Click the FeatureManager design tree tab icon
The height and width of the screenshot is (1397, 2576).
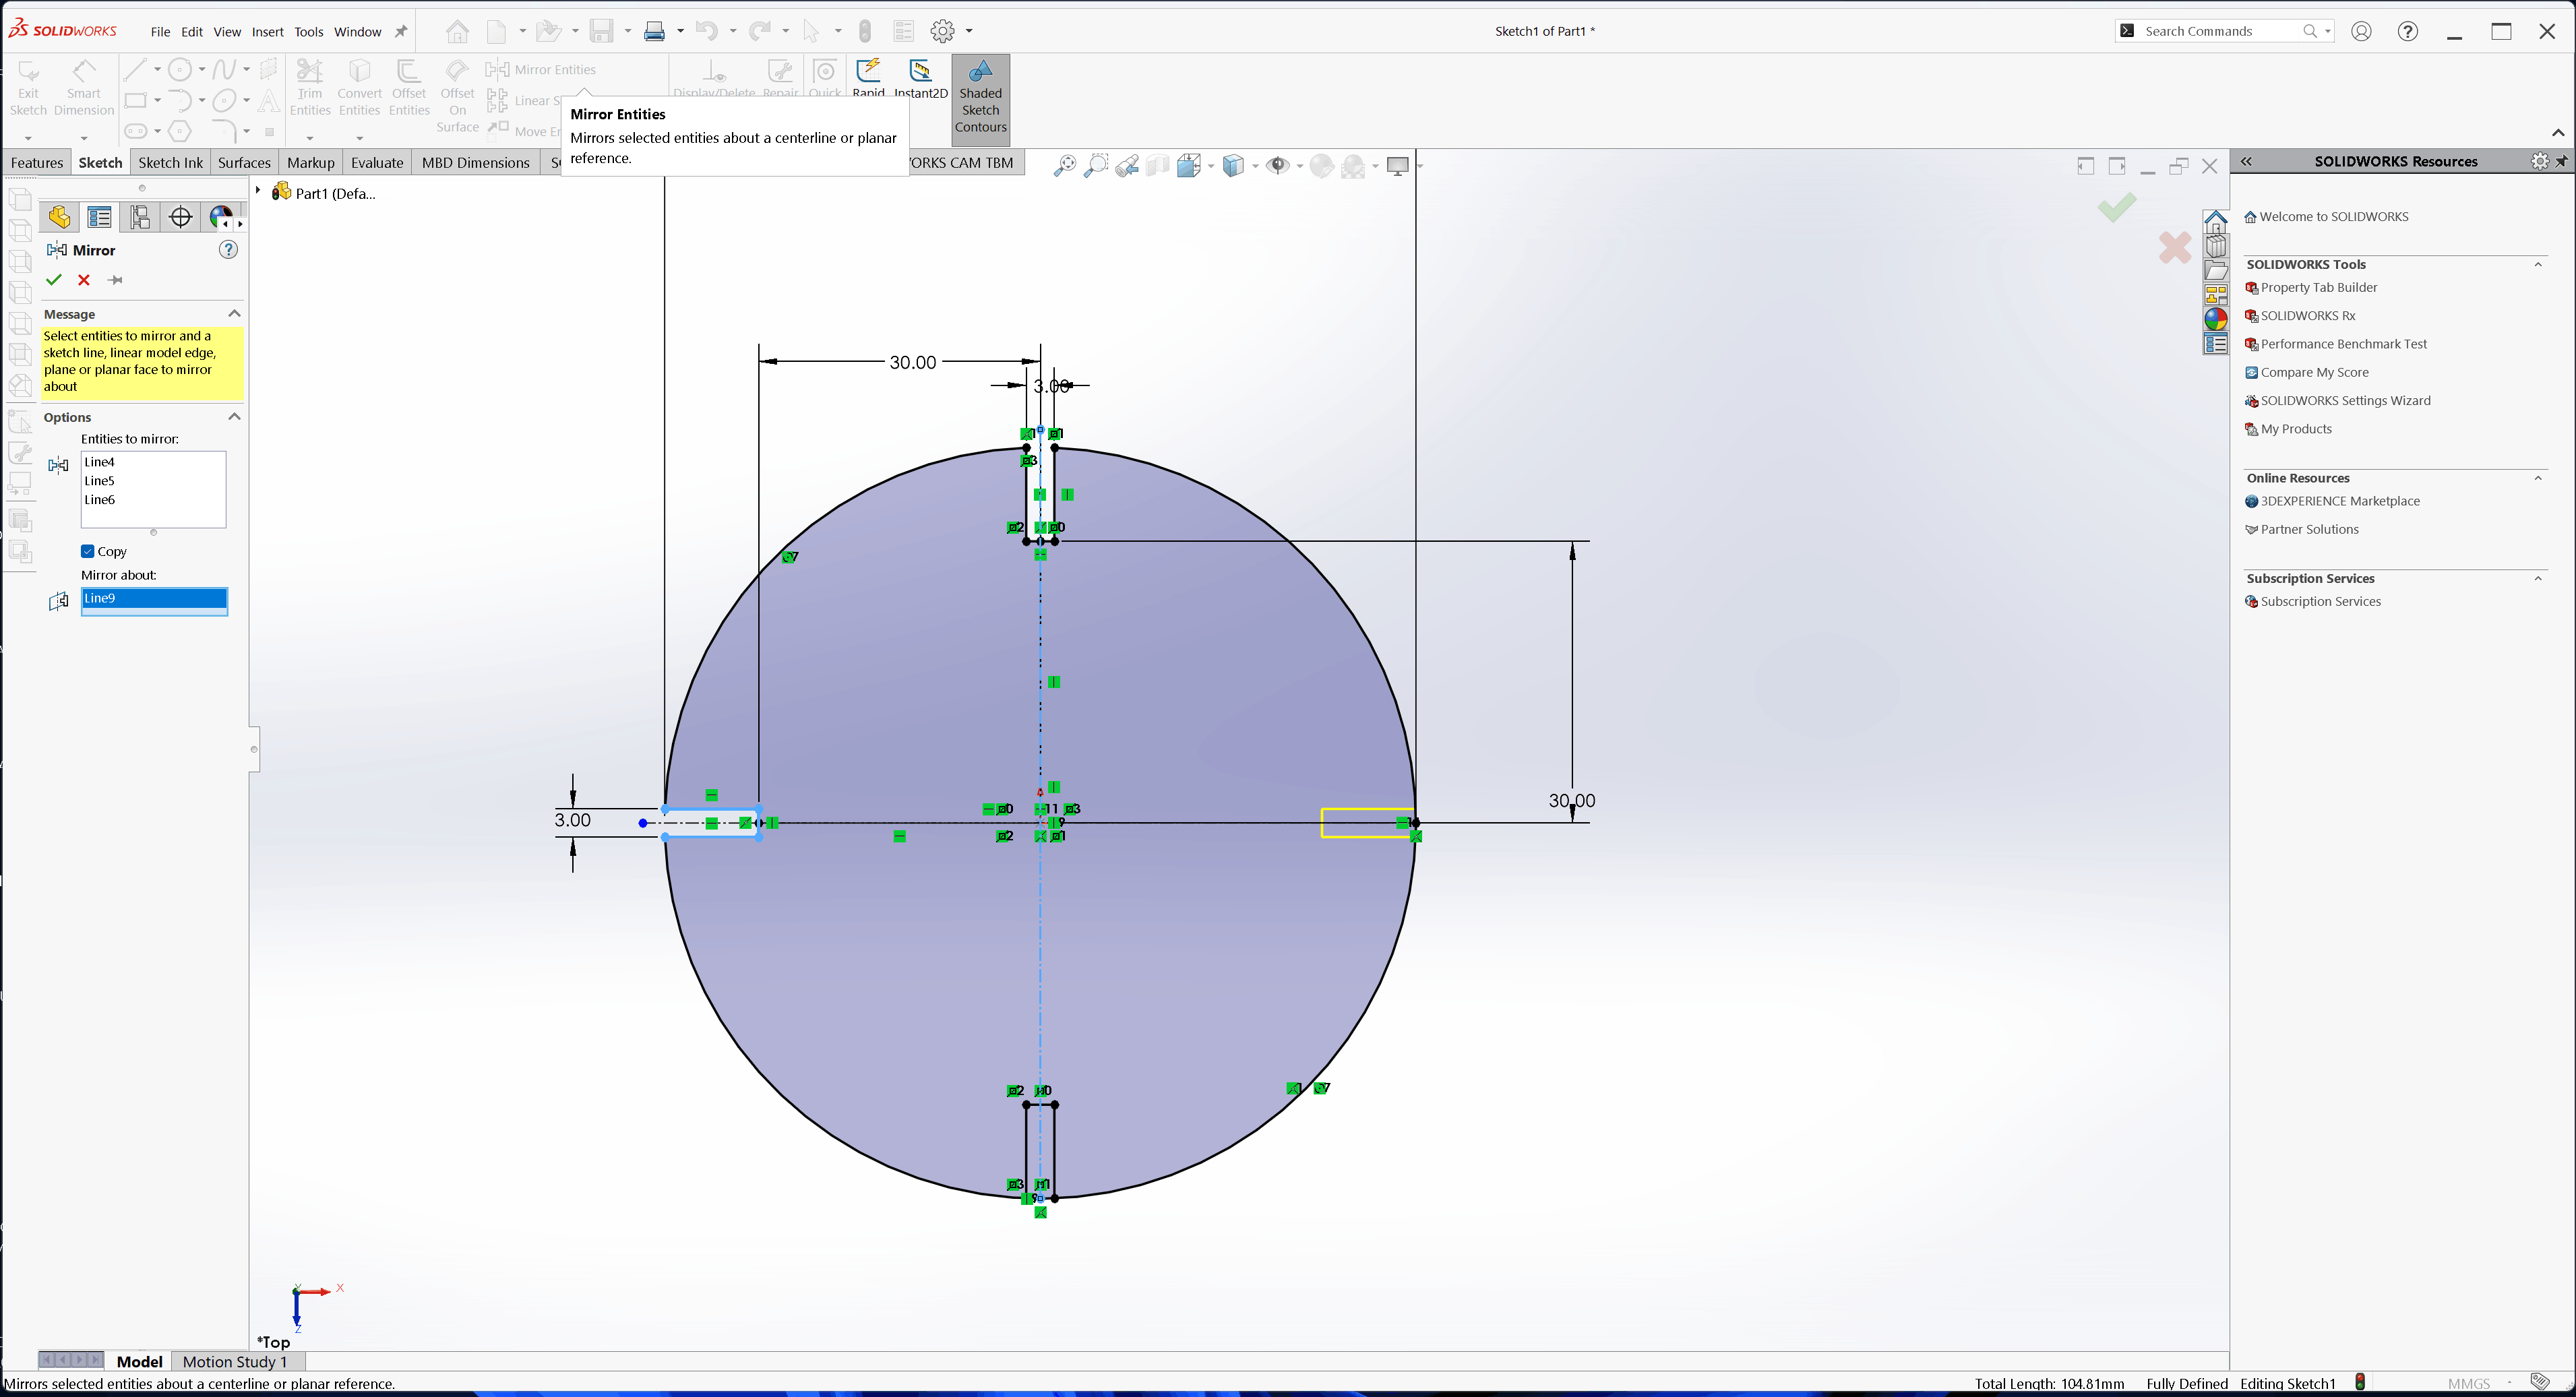coord(59,217)
